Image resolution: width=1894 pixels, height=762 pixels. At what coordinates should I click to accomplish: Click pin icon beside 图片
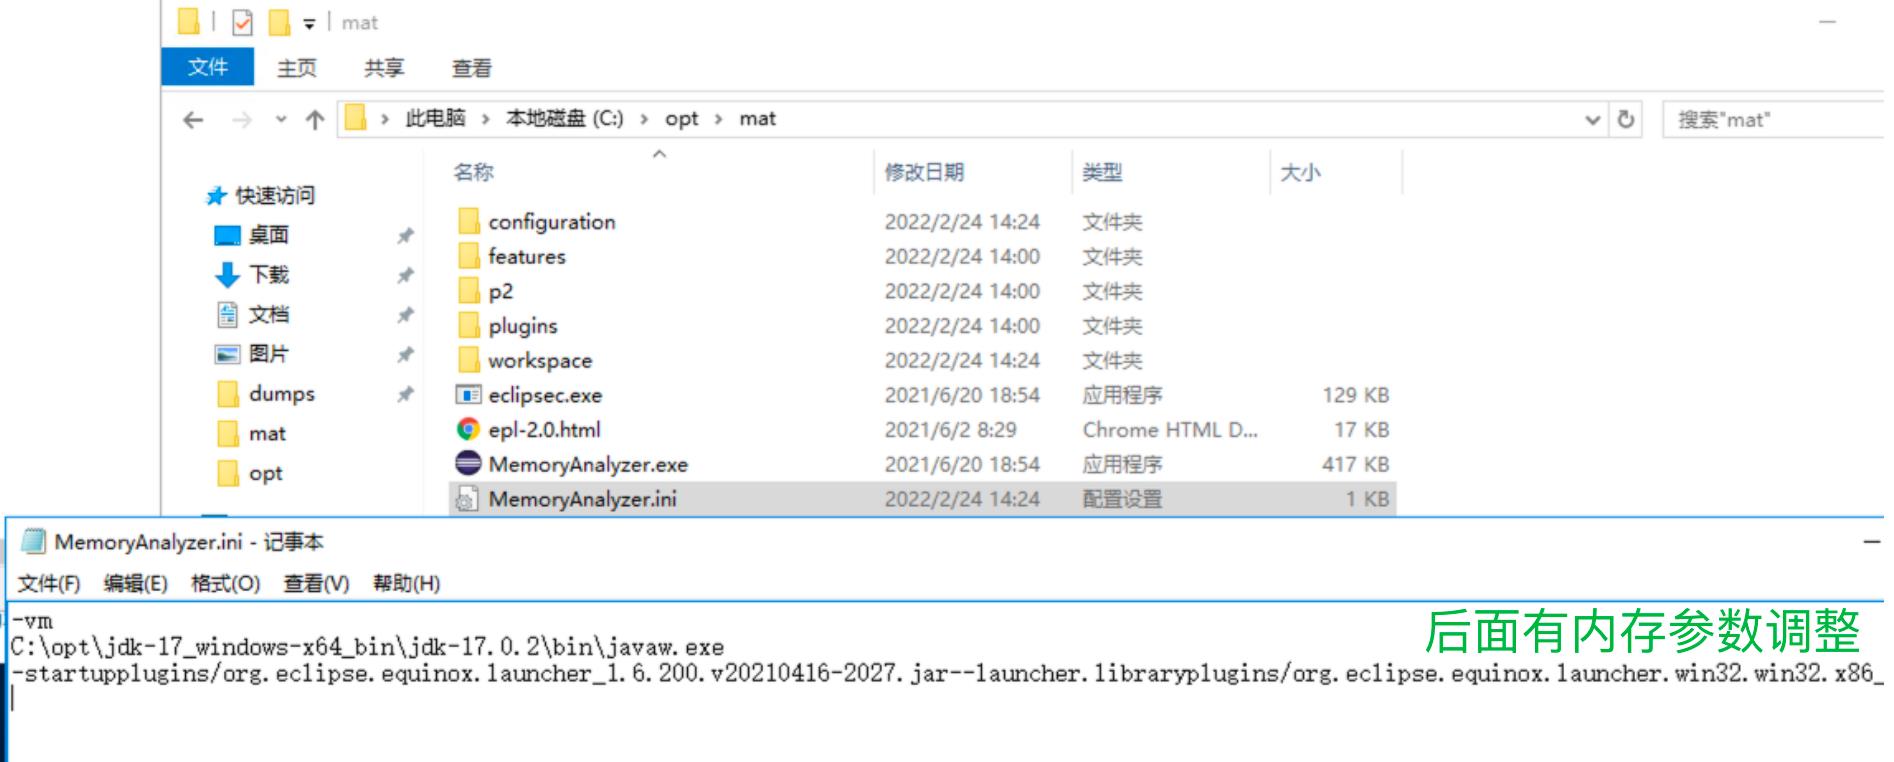tap(405, 355)
